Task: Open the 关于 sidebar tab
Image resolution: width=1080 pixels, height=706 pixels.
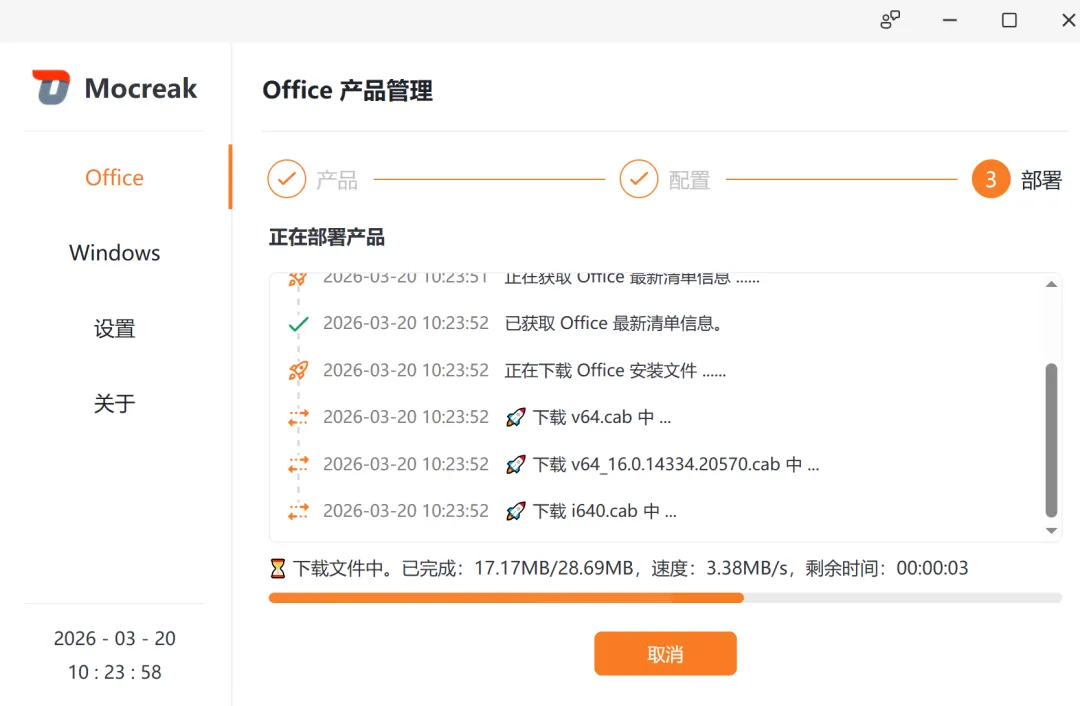Action: pyautogui.click(x=114, y=403)
